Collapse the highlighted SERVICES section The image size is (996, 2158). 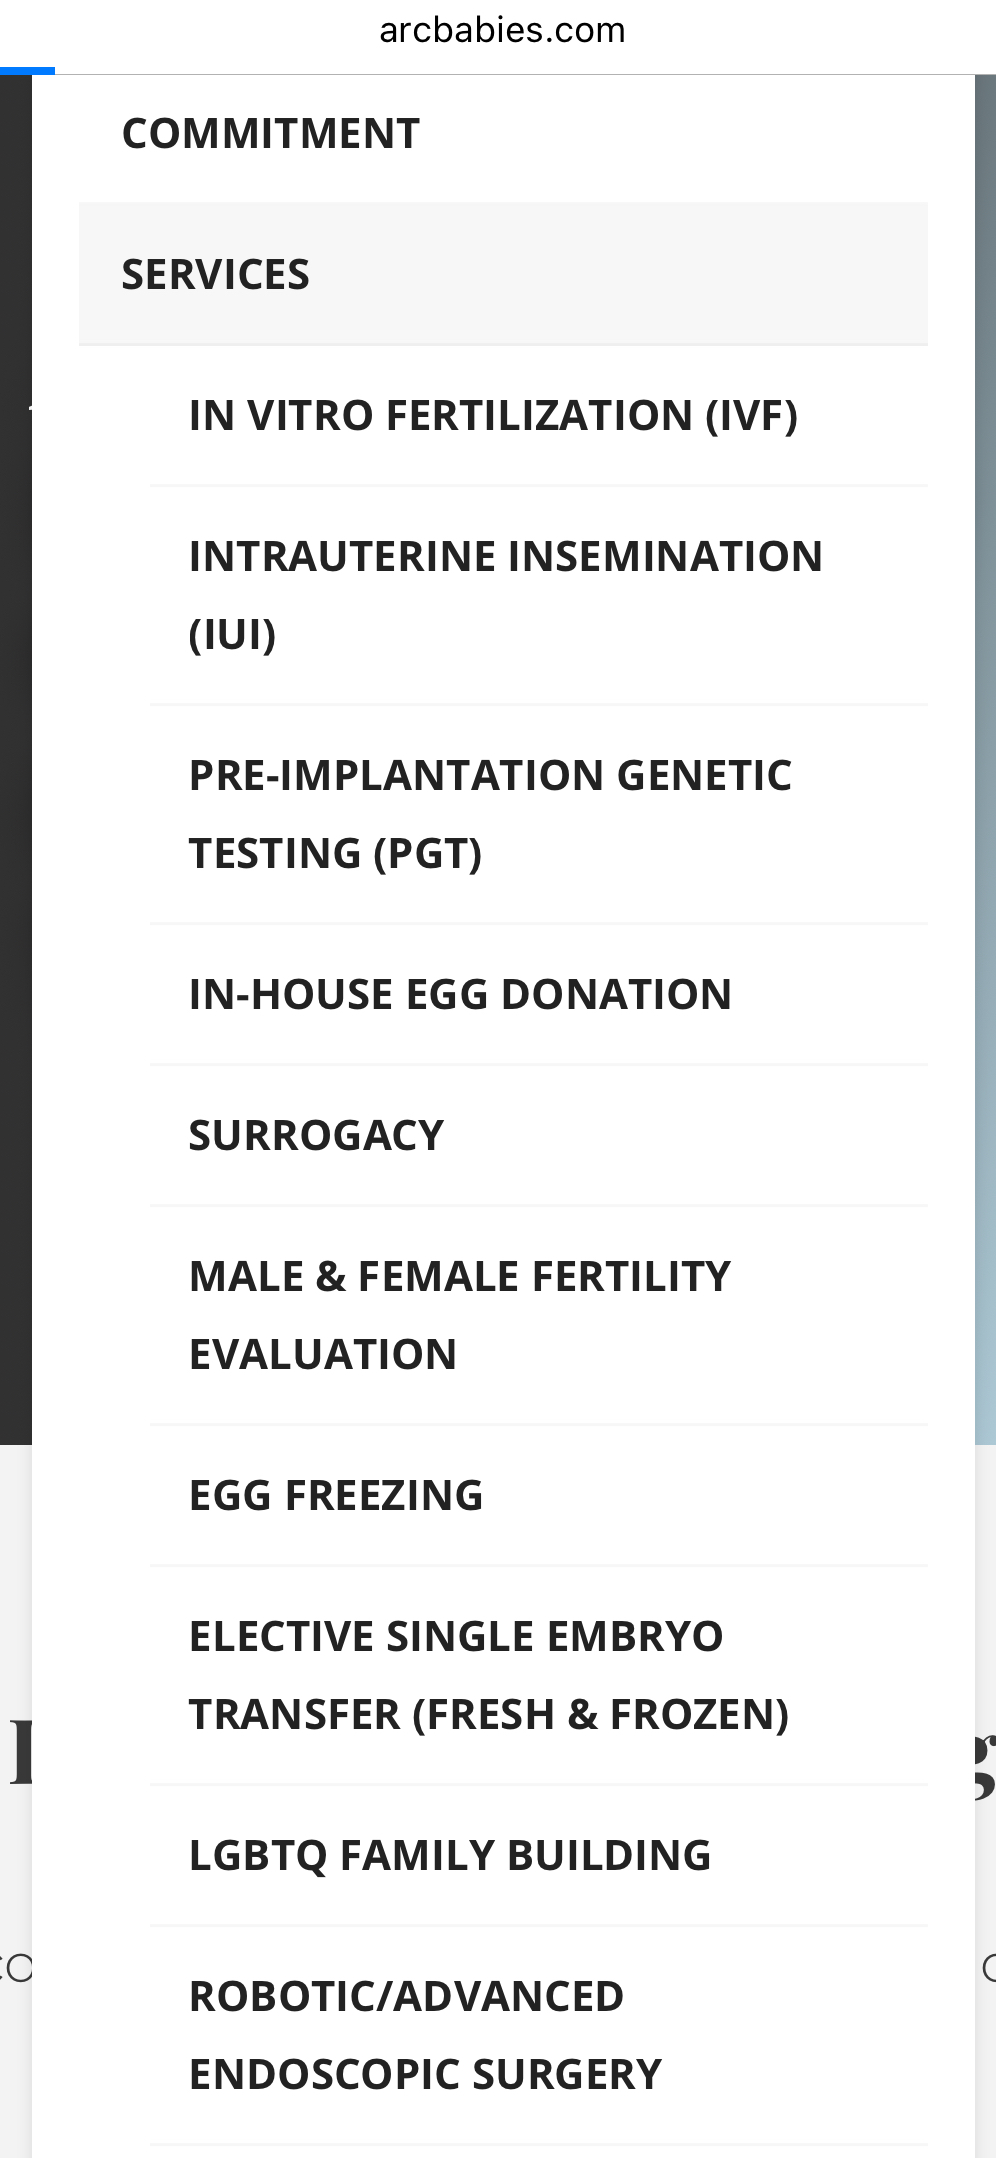point(503,274)
